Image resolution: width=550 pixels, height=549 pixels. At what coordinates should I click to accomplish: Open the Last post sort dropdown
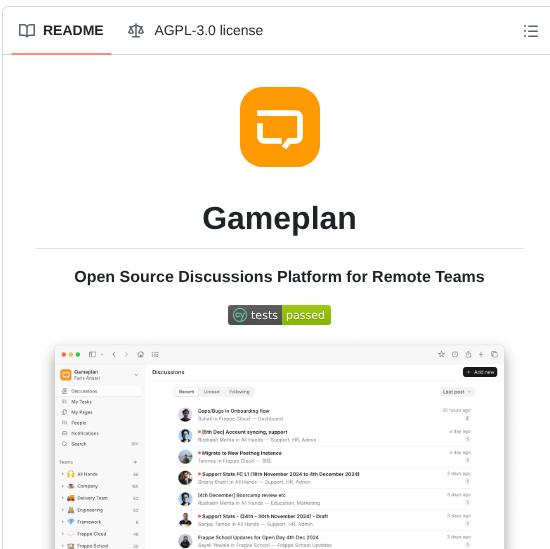click(x=457, y=392)
